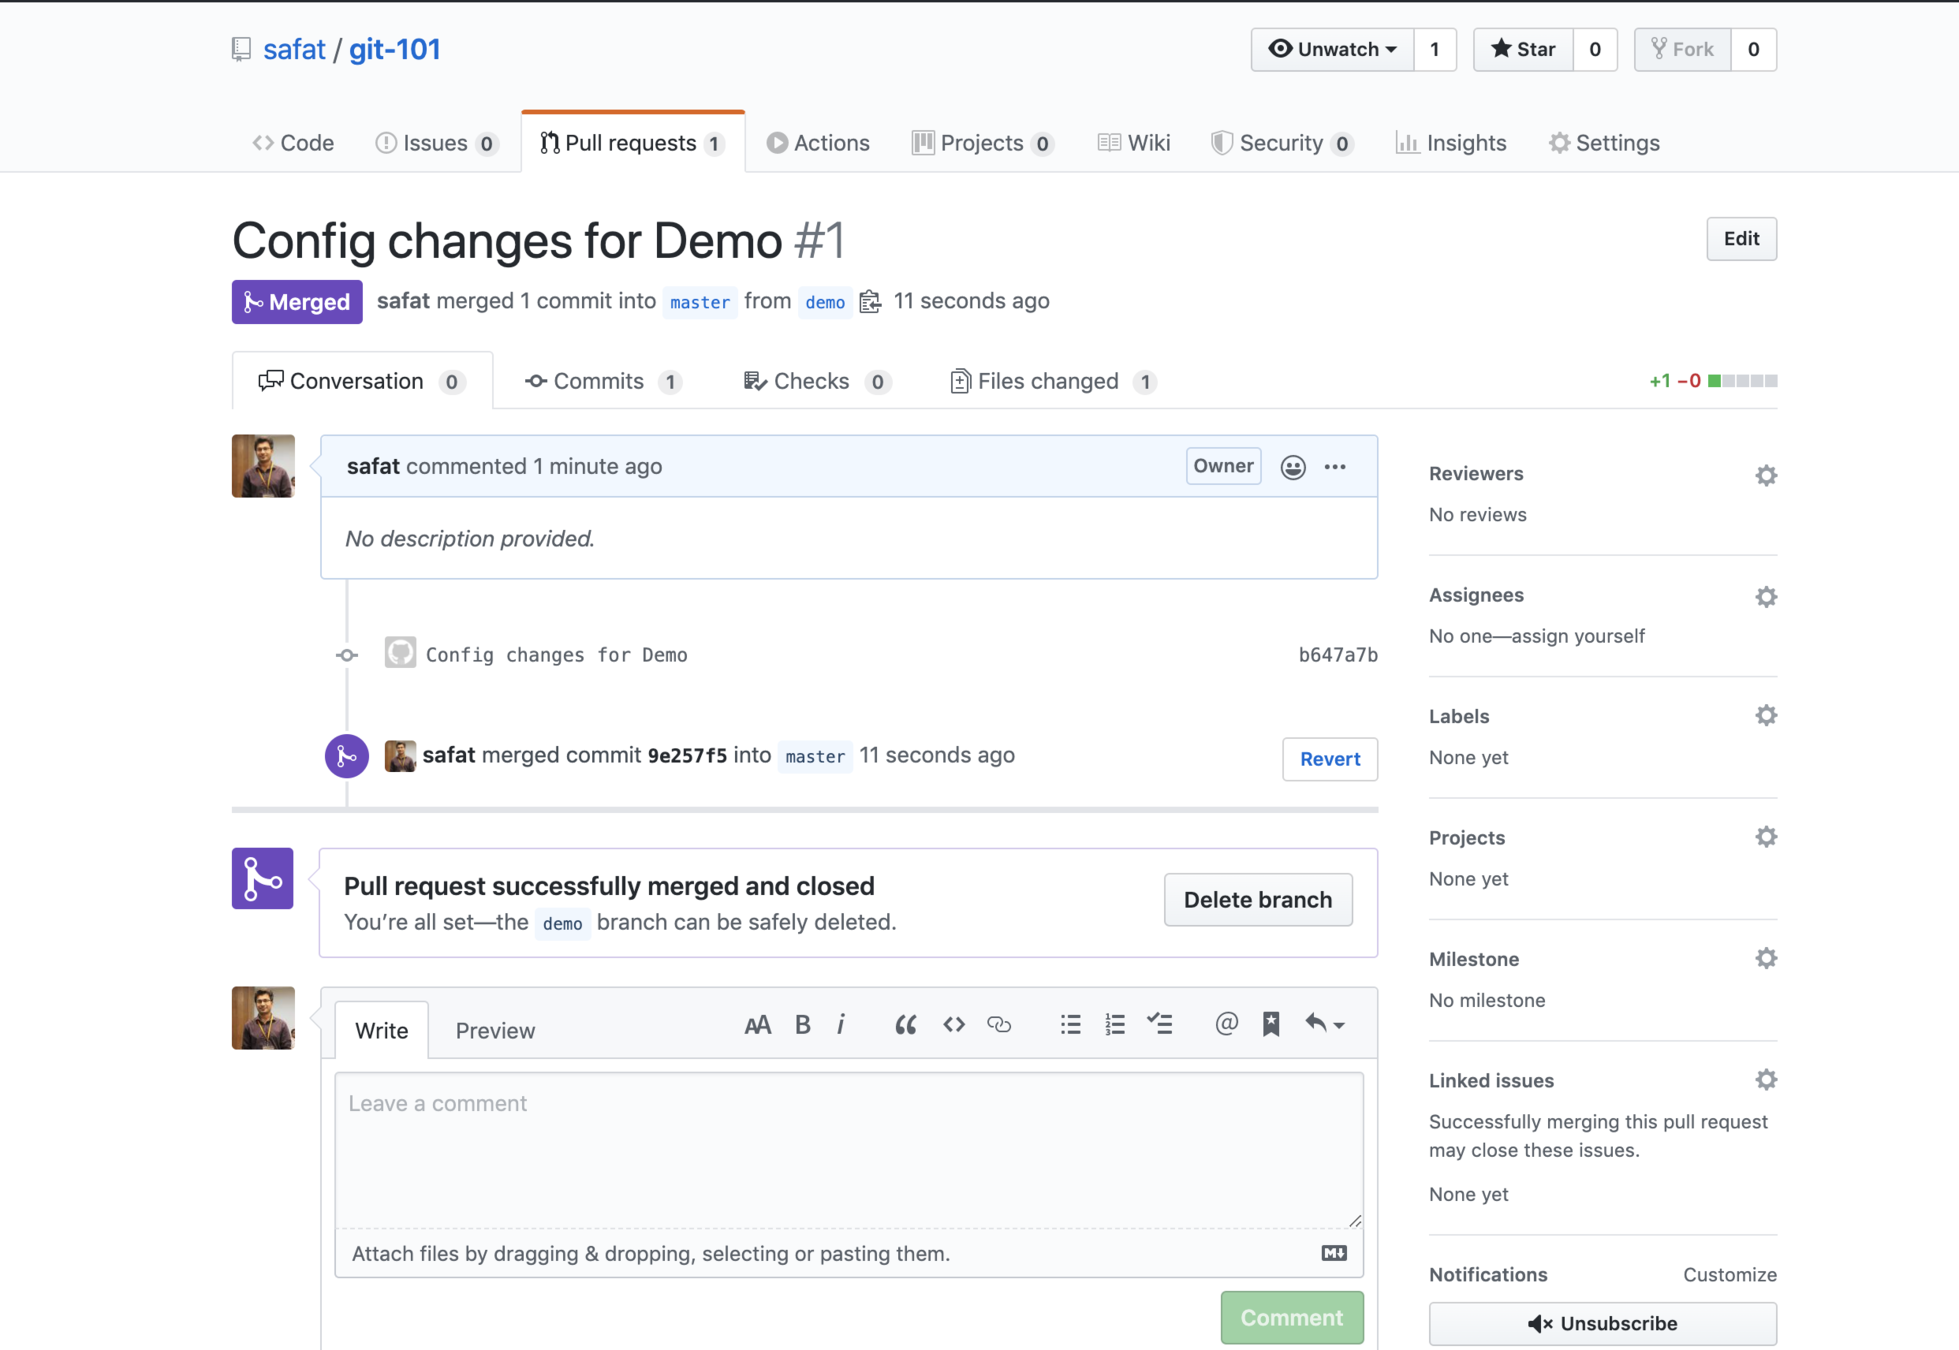Click the Delete branch button
The width and height of the screenshot is (1959, 1350).
[x=1257, y=899]
